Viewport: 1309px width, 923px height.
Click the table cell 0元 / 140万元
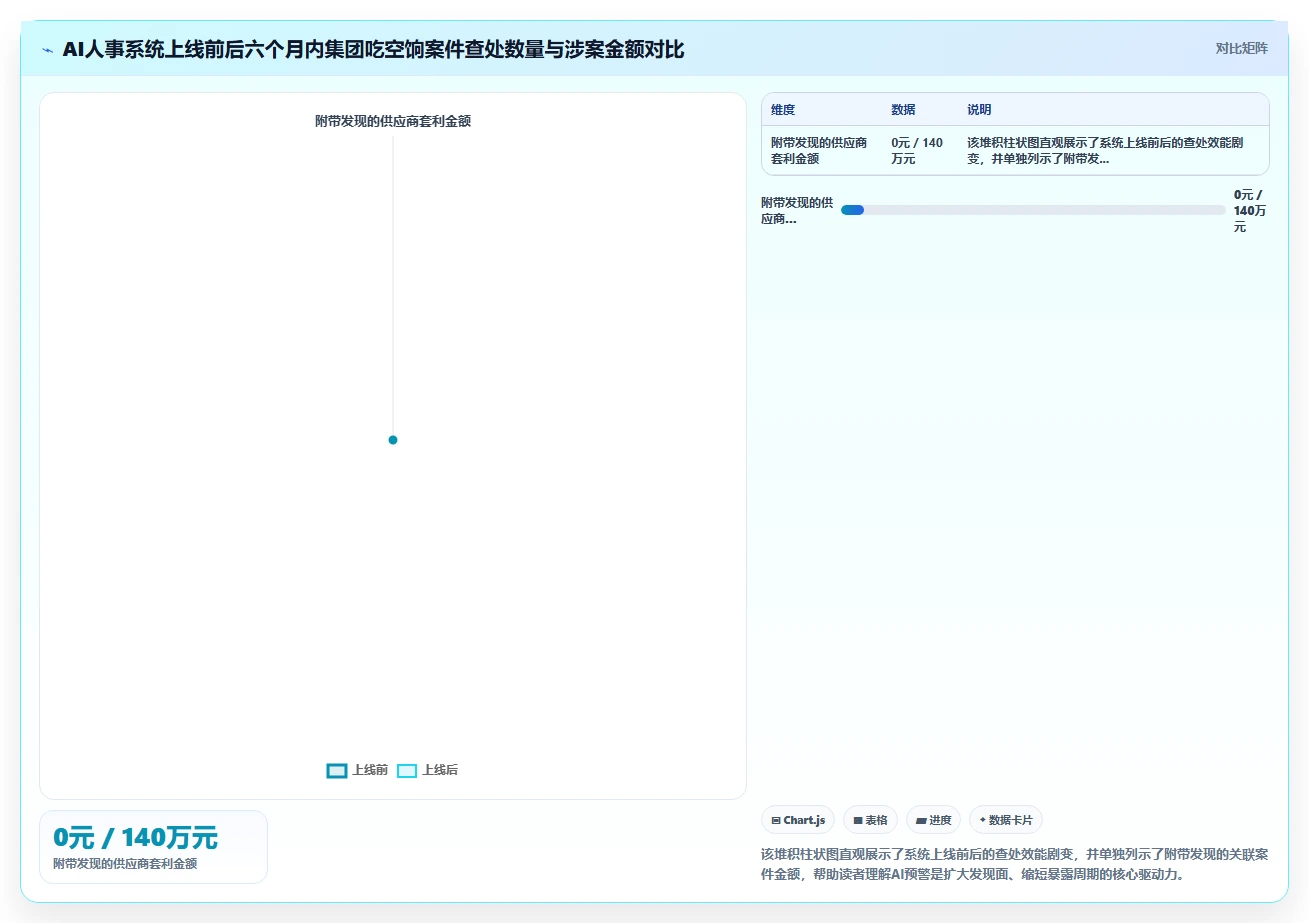[x=918, y=150]
